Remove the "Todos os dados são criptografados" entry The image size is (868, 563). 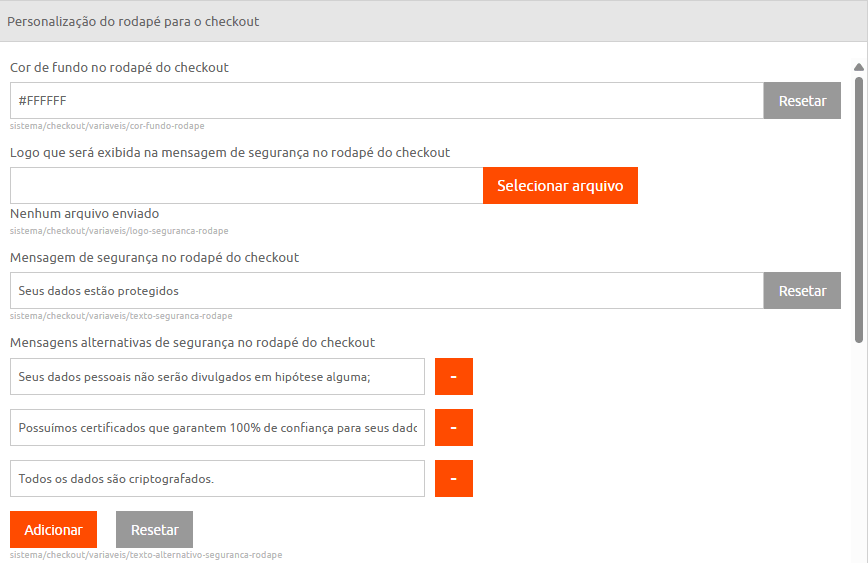tap(453, 479)
